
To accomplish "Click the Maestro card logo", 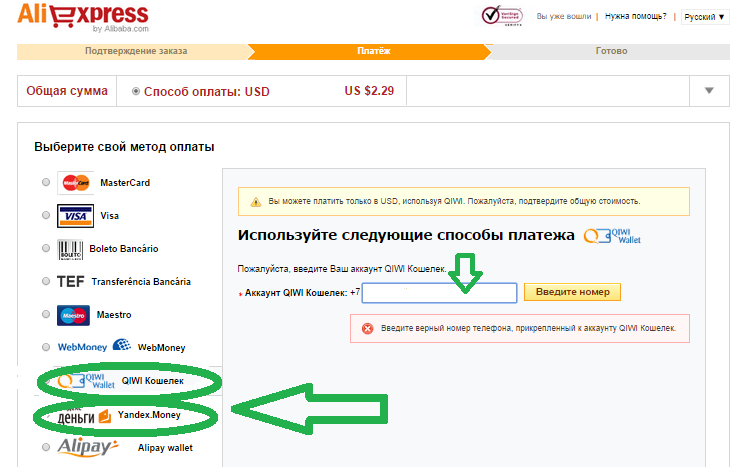I will [x=73, y=315].
